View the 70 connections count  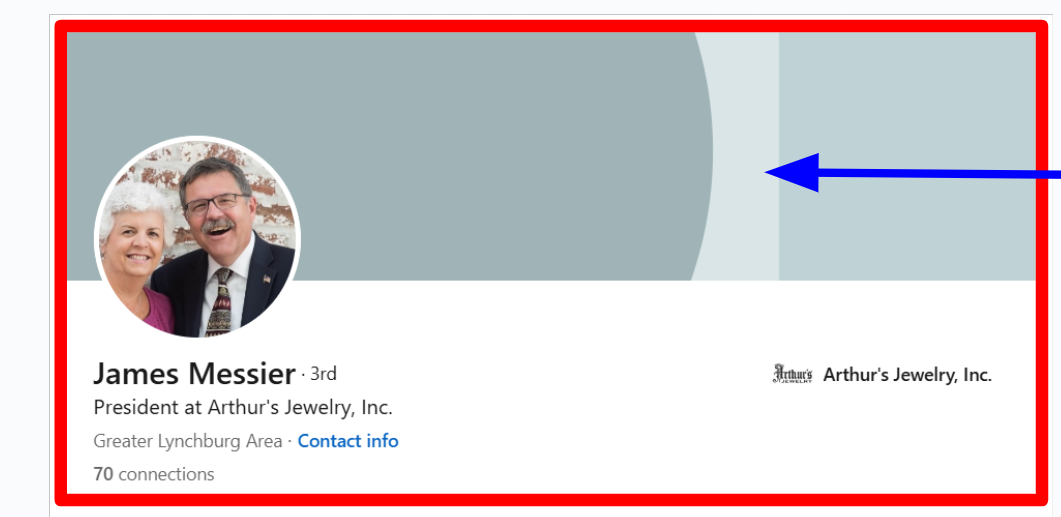(x=154, y=474)
